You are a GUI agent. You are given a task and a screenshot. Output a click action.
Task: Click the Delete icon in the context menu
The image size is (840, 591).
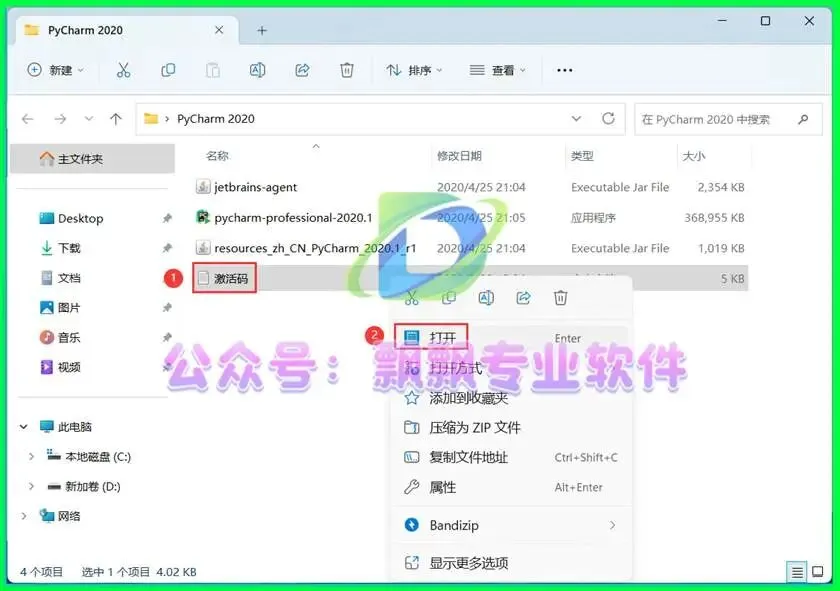click(x=560, y=298)
